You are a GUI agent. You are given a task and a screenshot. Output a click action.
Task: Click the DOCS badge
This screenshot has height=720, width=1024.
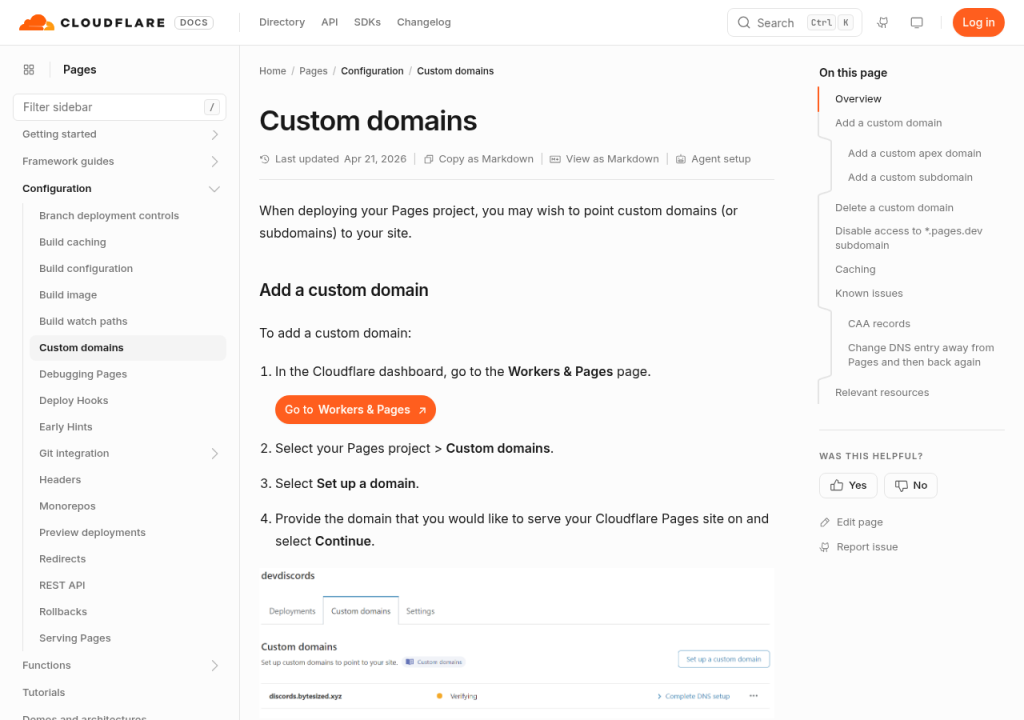click(x=194, y=22)
